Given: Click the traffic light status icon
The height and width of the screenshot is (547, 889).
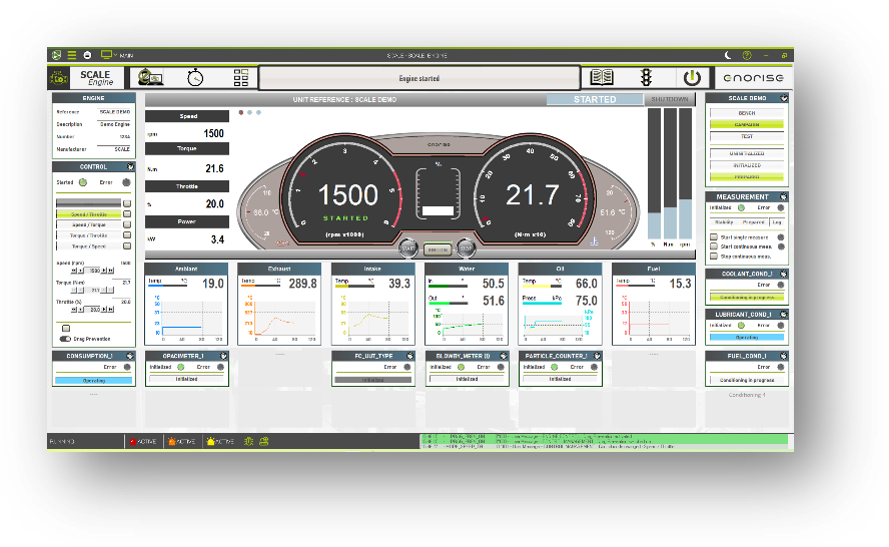Looking at the screenshot, I should [x=646, y=78].
